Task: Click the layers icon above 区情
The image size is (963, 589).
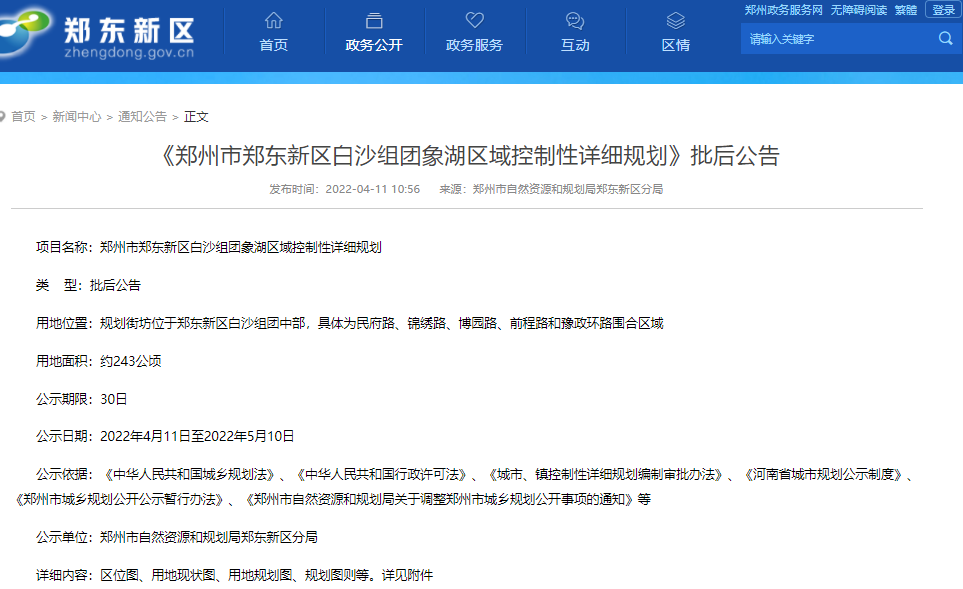Action: click(x=676, y=21)
